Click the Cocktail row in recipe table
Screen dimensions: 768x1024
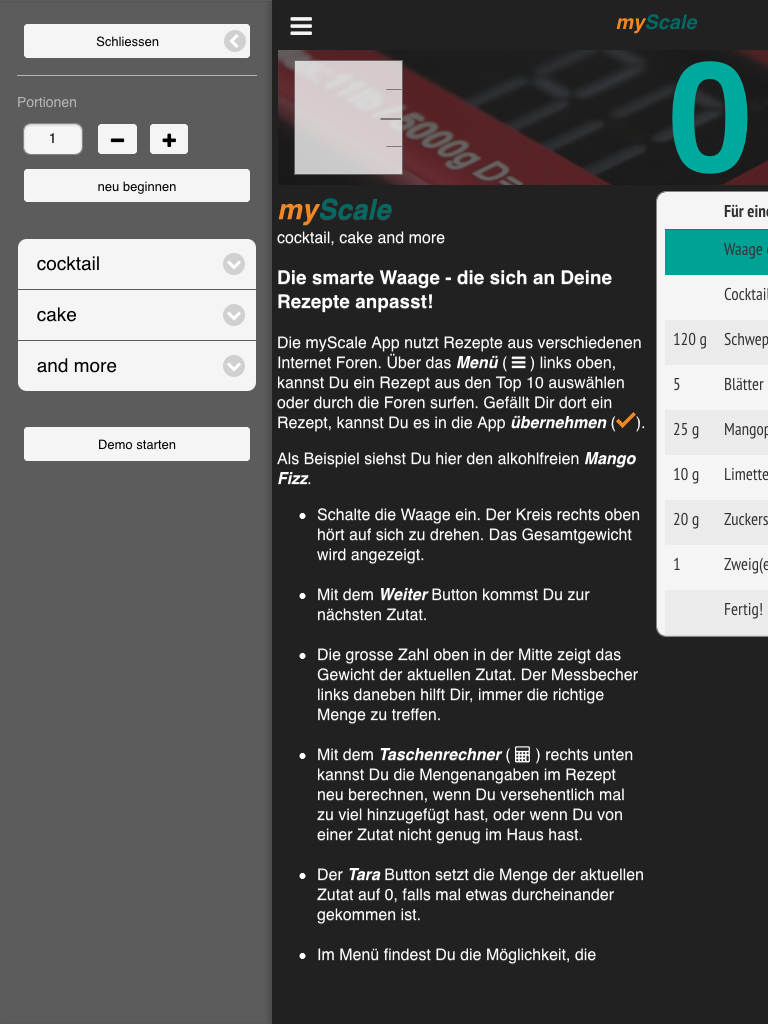coord(716,297)
